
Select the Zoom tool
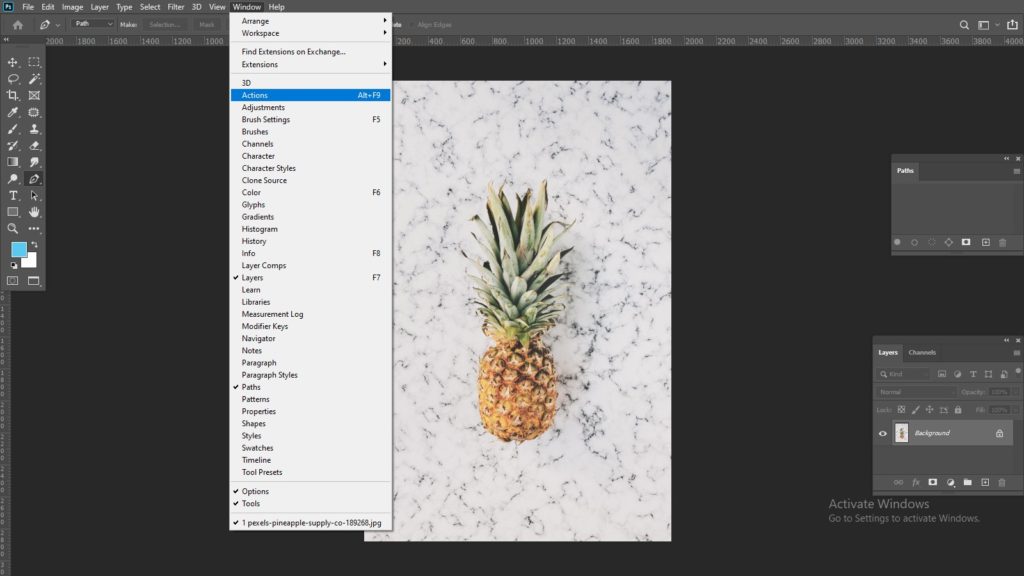point(12,229)
